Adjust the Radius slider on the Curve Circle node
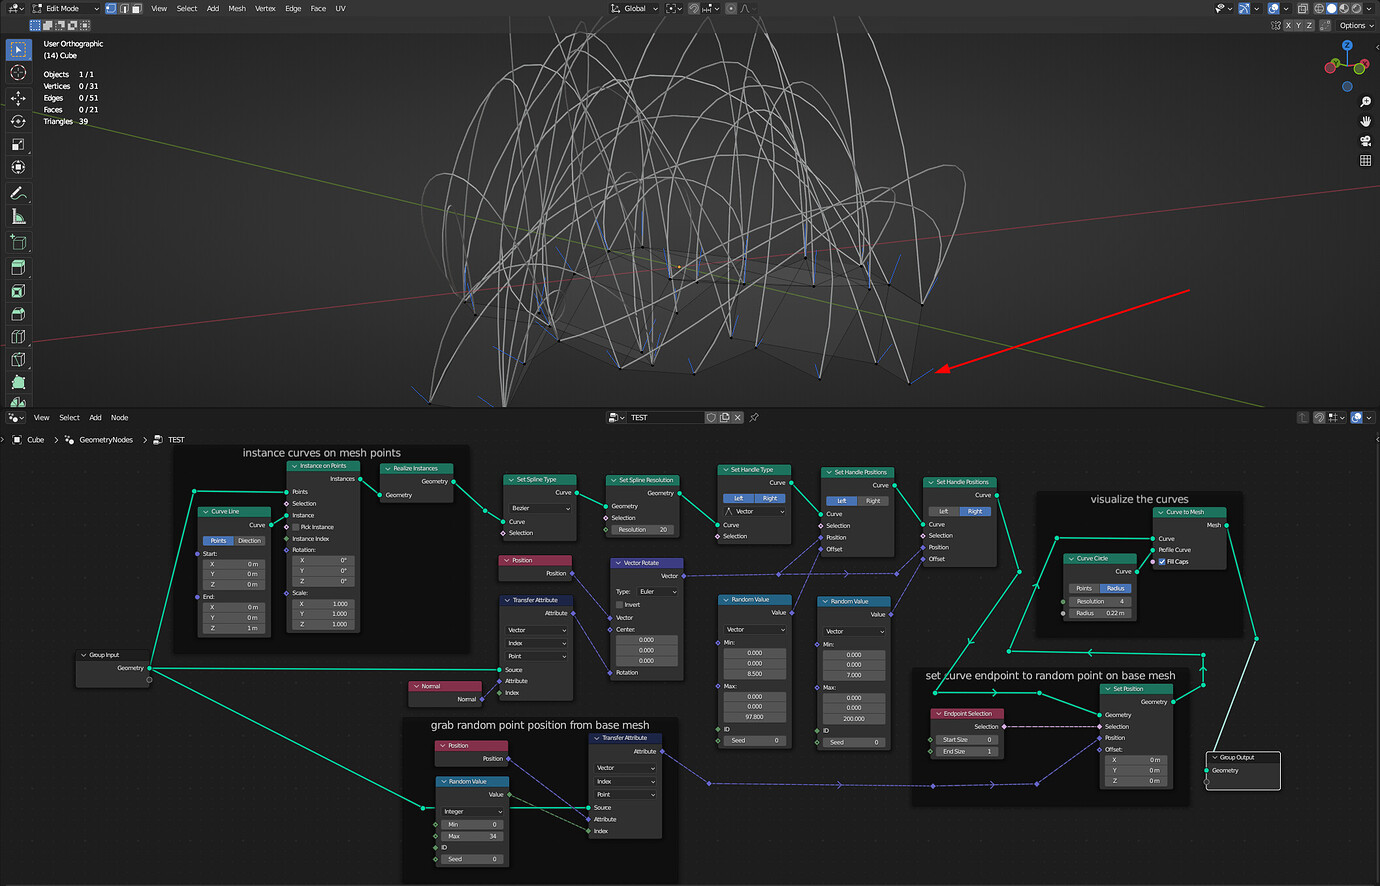The width and height of the screenshot is (1380, 886). (1099, 613)
